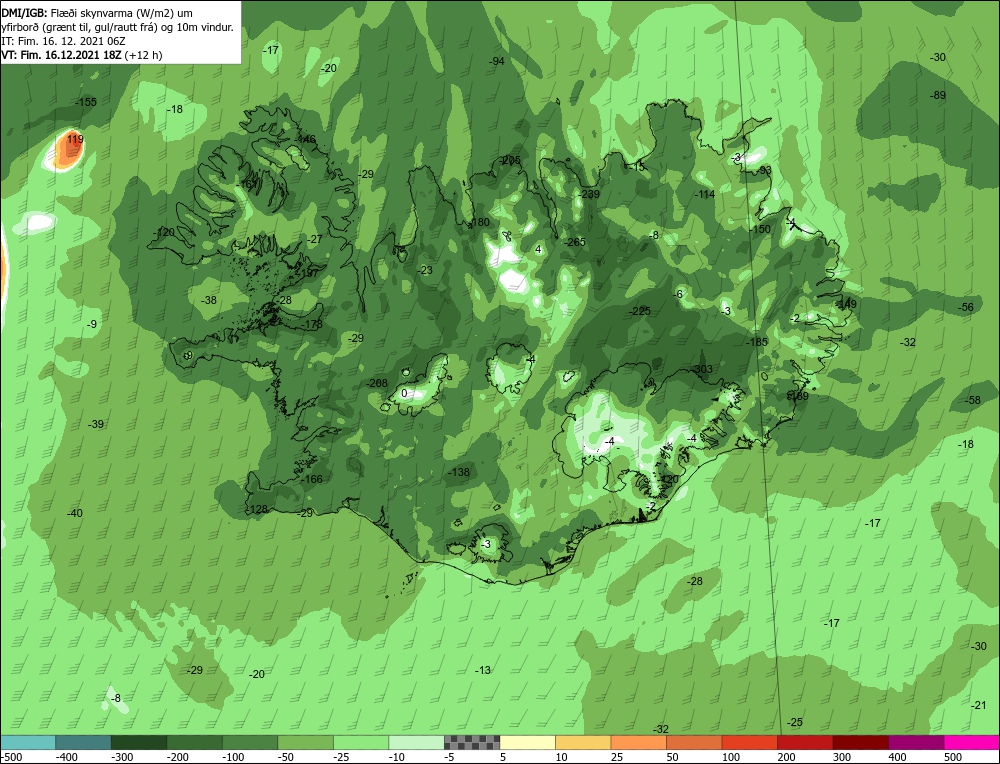
Task: Click the '-138' value on the map
Action: (x=459, y=473)
